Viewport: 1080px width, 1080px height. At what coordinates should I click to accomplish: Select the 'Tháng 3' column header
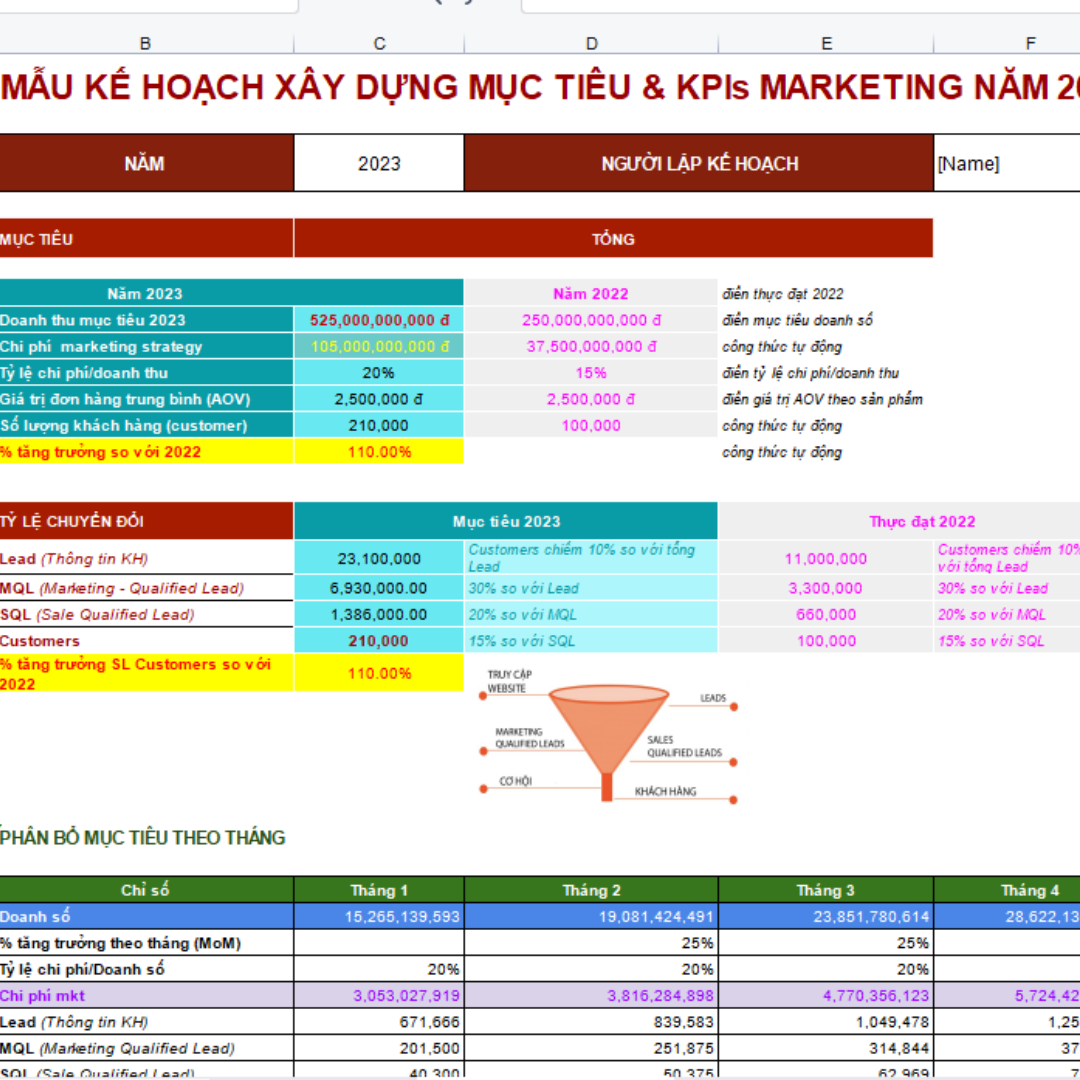(825, 890)
